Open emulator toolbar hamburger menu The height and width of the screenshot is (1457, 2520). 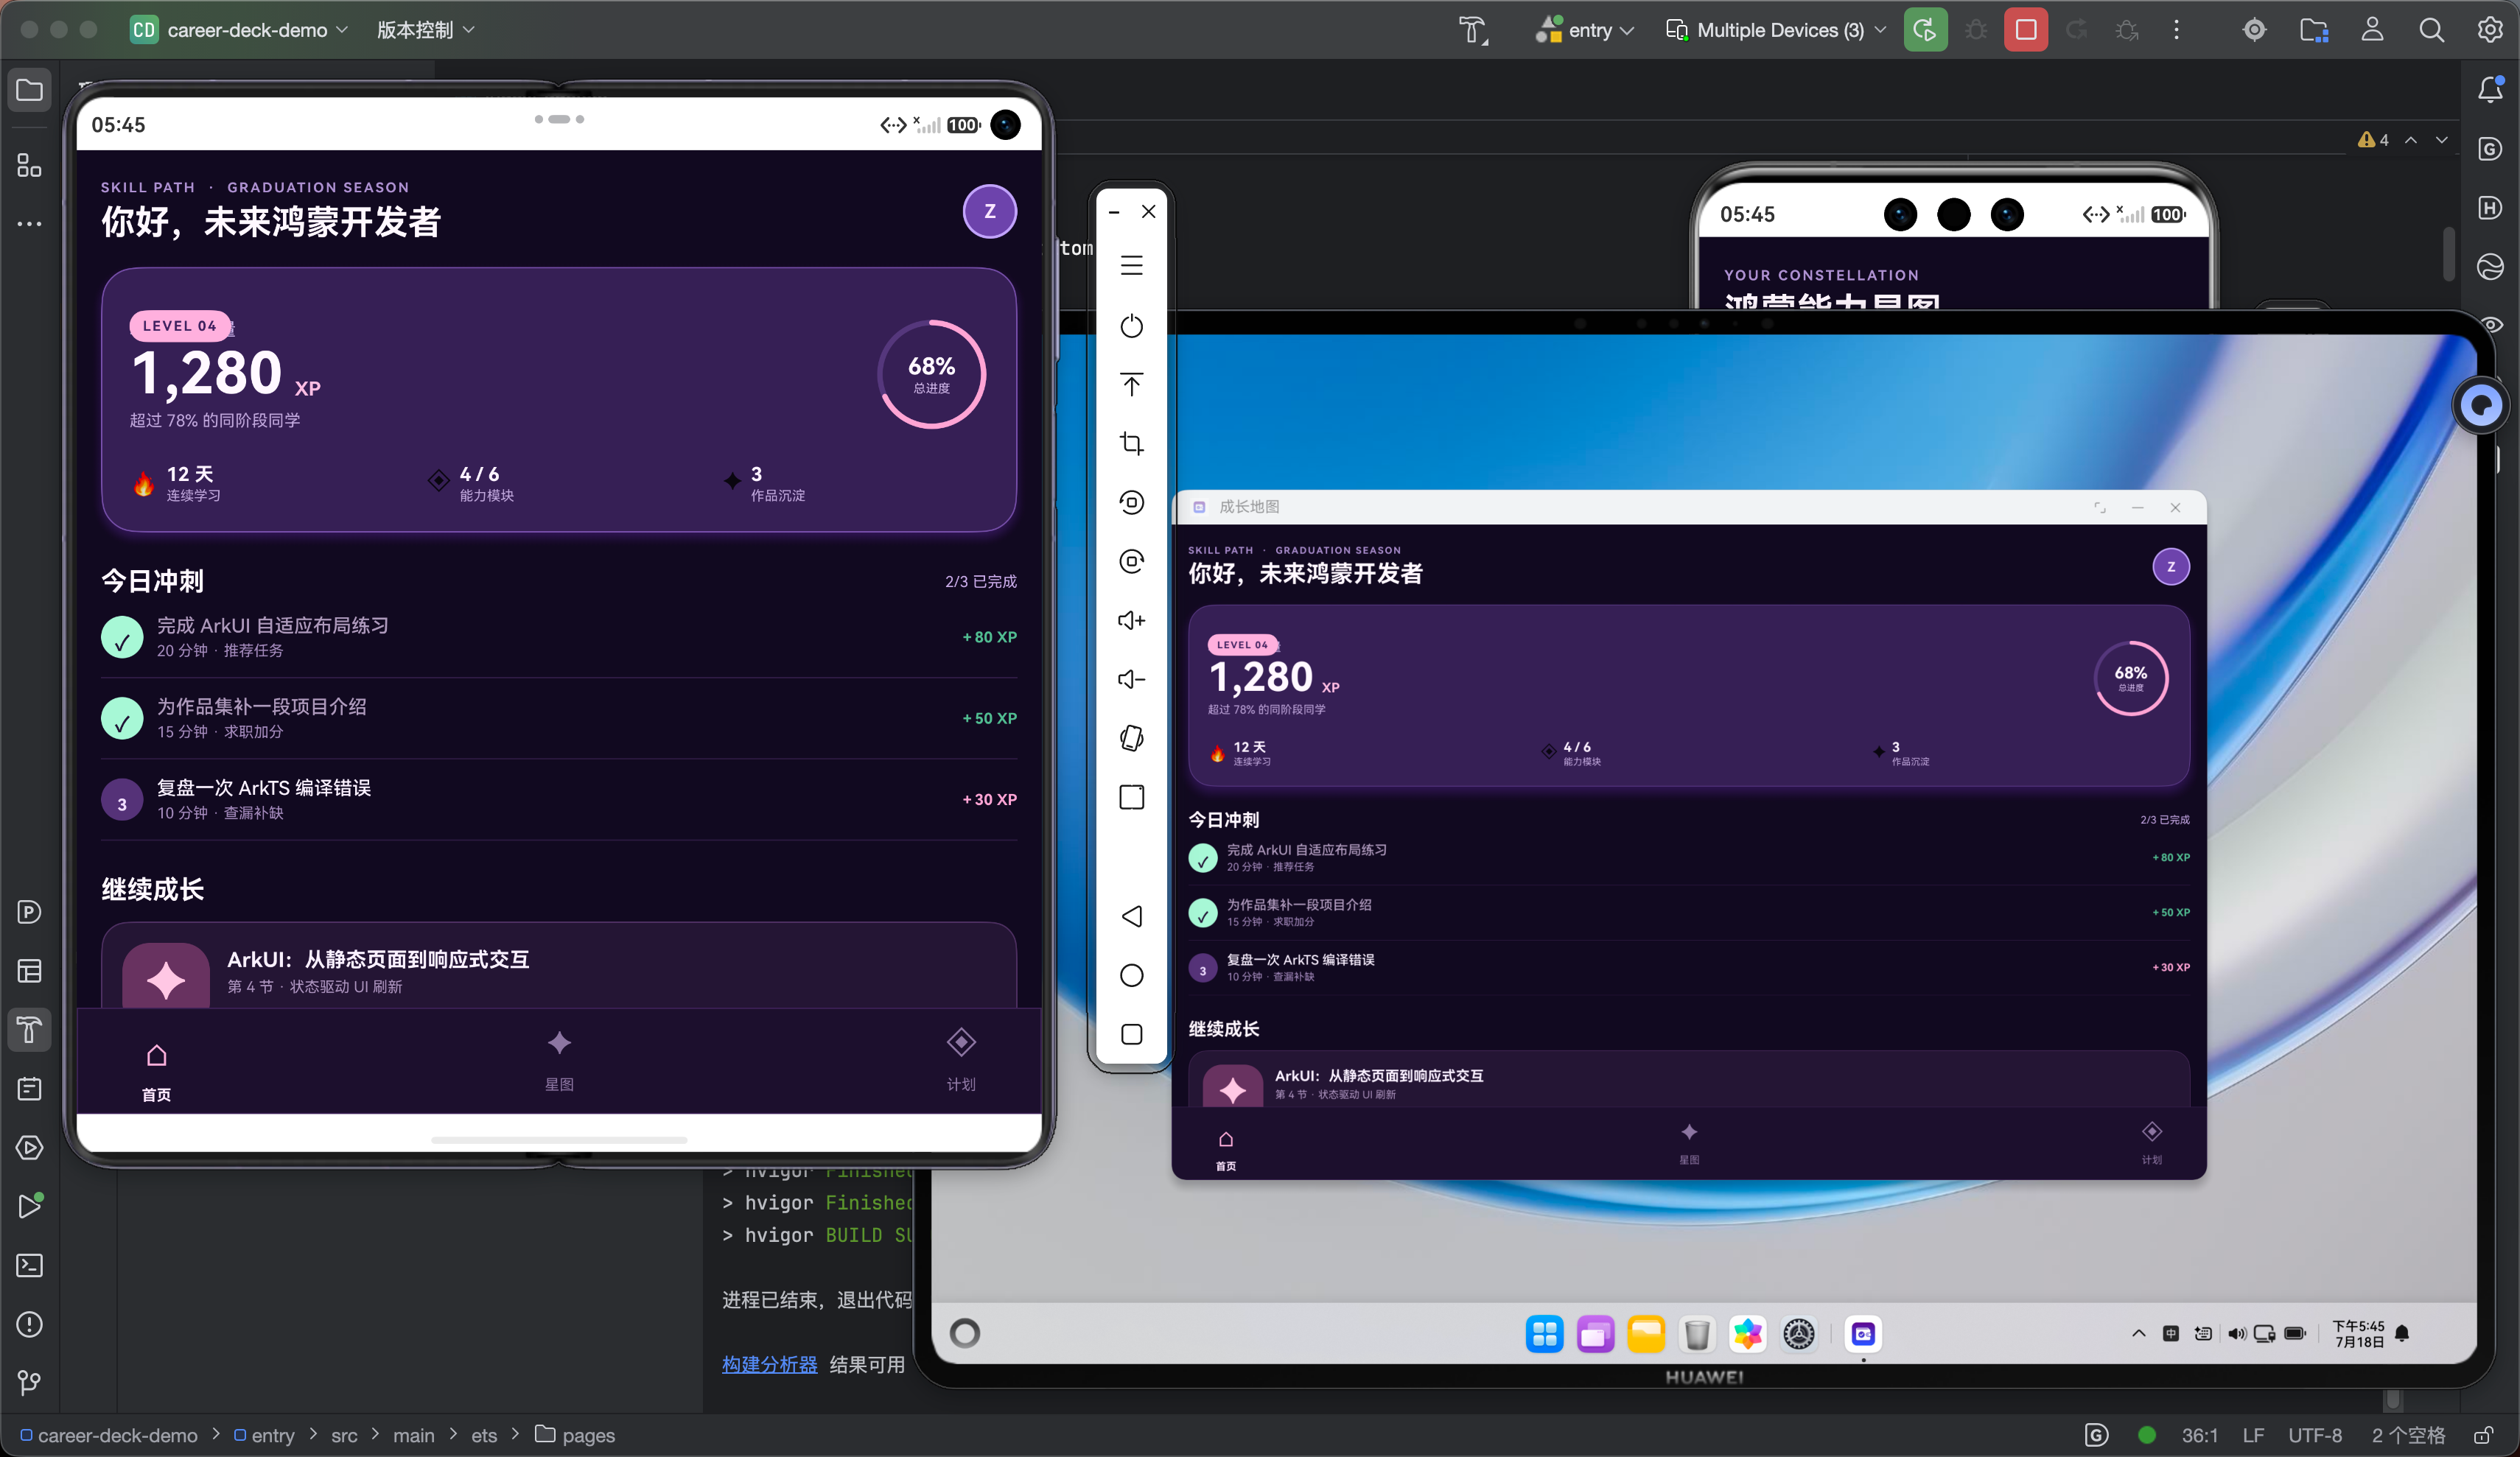pos(1131,266)
